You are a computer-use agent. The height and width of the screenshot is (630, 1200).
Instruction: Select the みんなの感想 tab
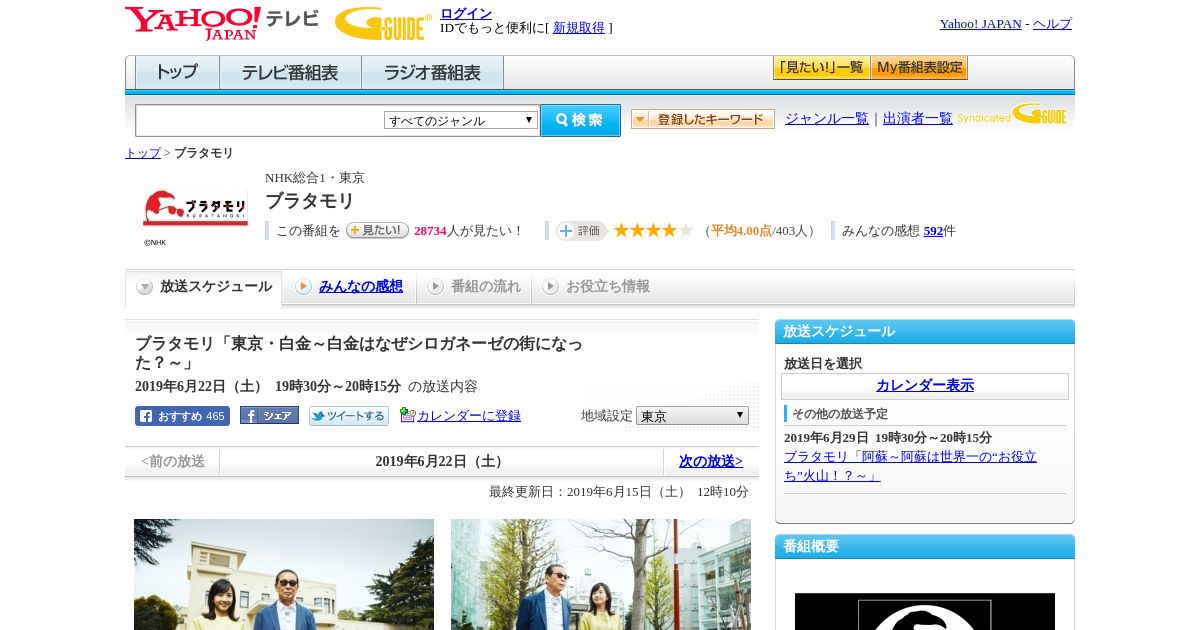(361, 286)
